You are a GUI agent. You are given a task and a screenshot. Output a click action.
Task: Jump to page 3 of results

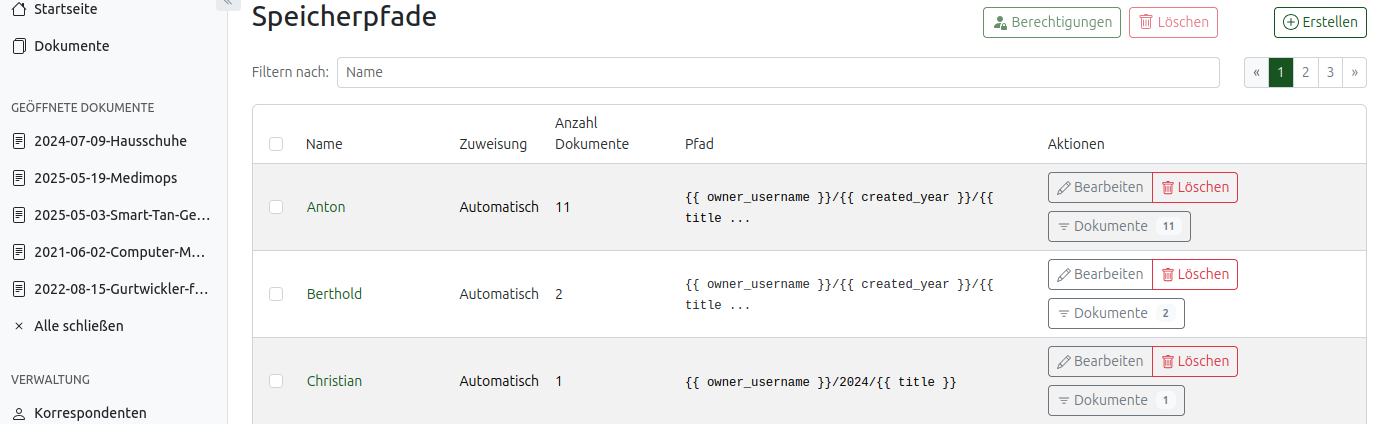tap(1330, 72)
